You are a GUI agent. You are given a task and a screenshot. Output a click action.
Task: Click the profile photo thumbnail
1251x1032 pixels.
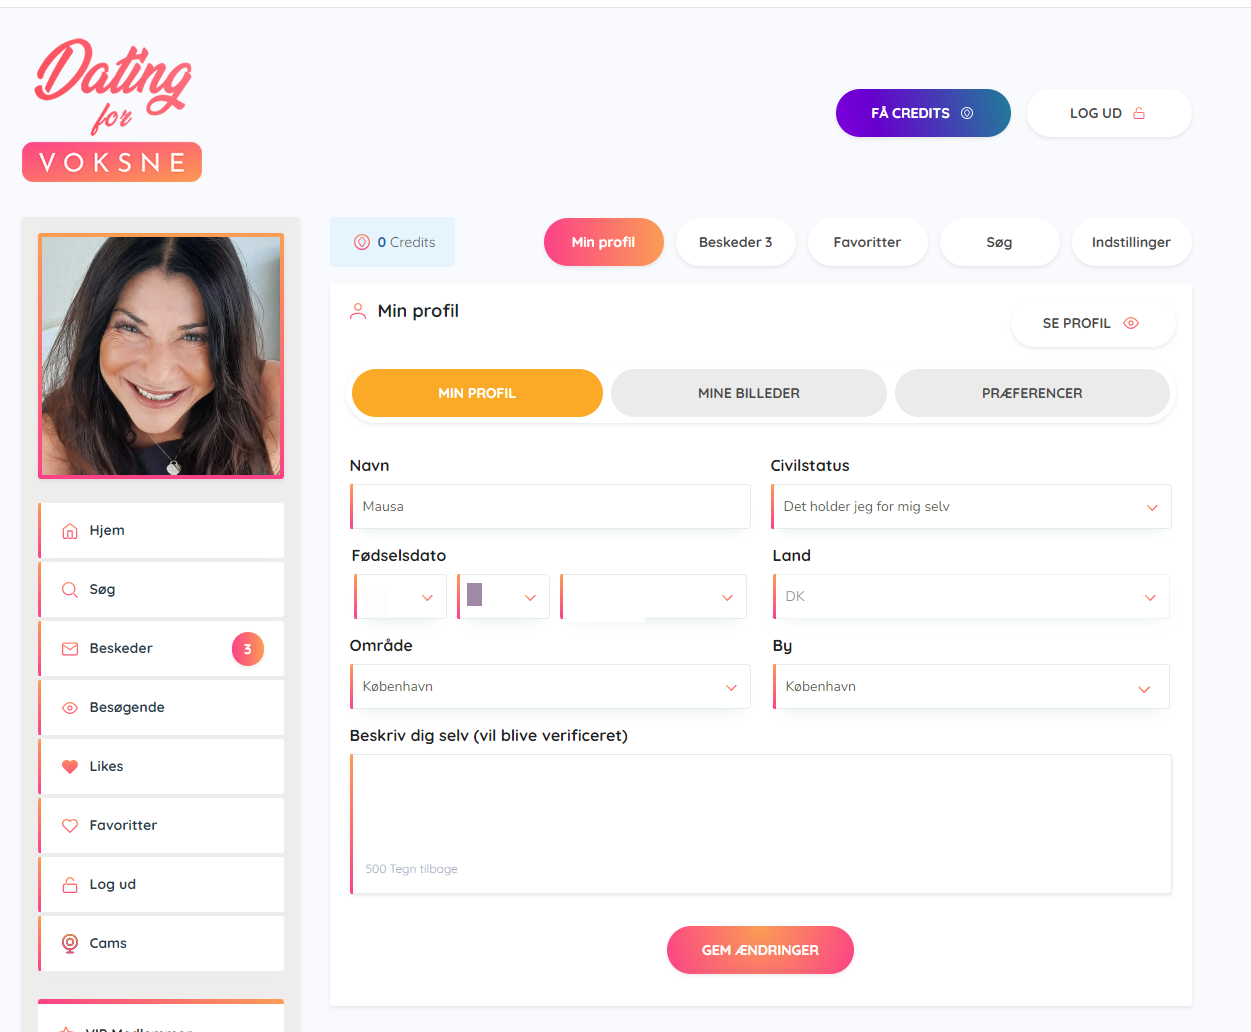click(x=161, y=356)
